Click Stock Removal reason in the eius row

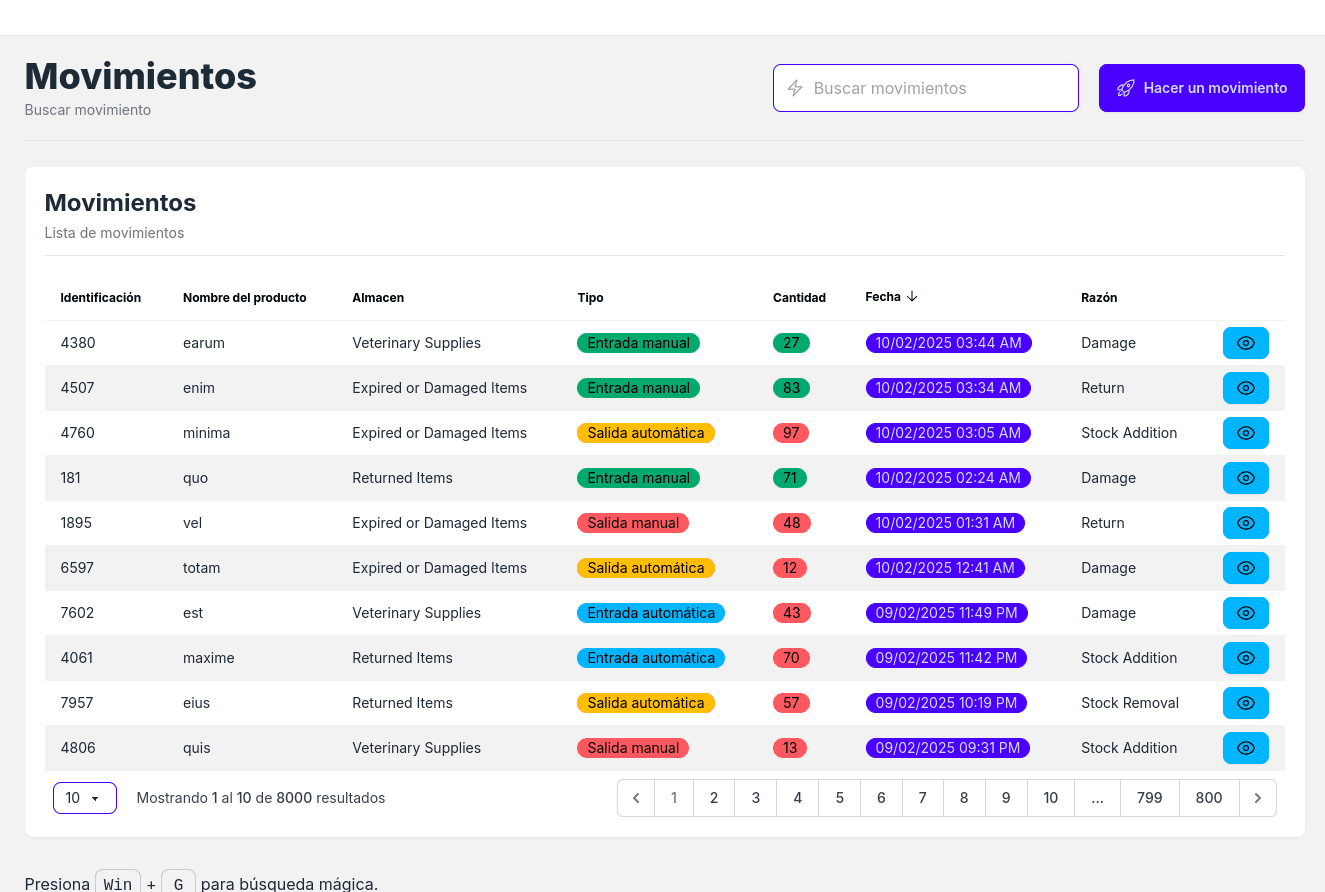point(1130,703)
